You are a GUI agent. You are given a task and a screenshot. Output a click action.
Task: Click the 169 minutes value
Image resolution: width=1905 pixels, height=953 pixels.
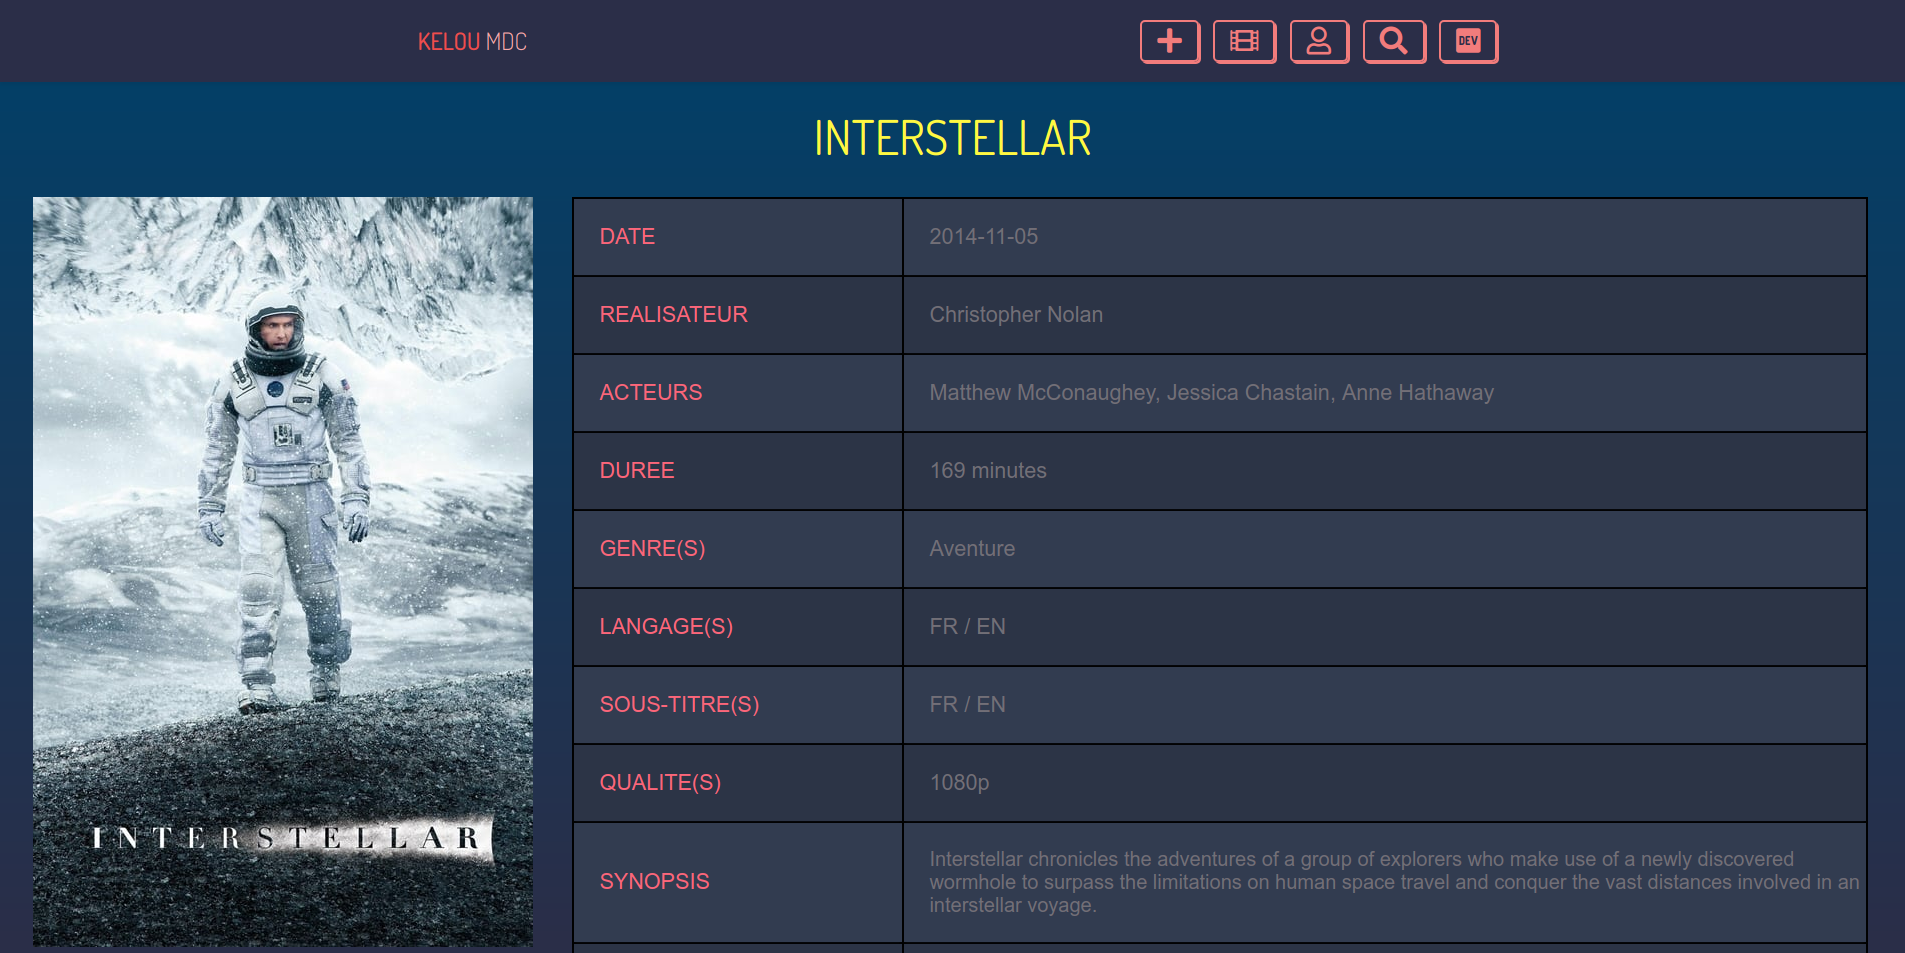coord(988,471)
